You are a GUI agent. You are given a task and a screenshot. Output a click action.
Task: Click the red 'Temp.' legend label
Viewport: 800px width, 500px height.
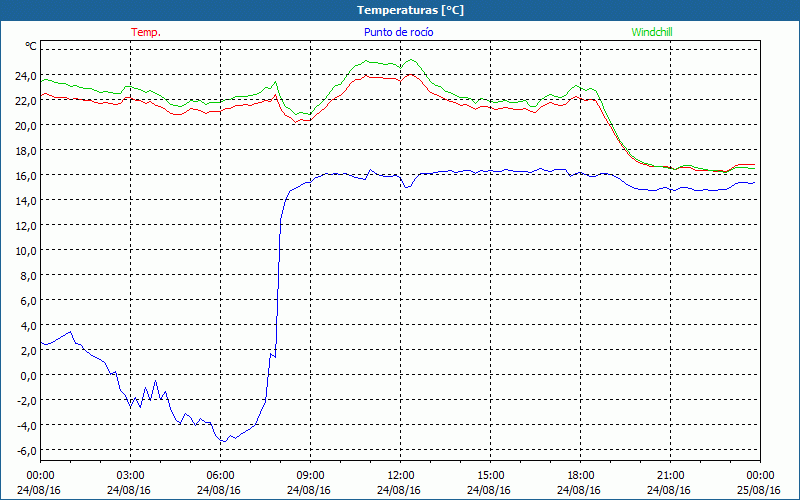[146, 32]
